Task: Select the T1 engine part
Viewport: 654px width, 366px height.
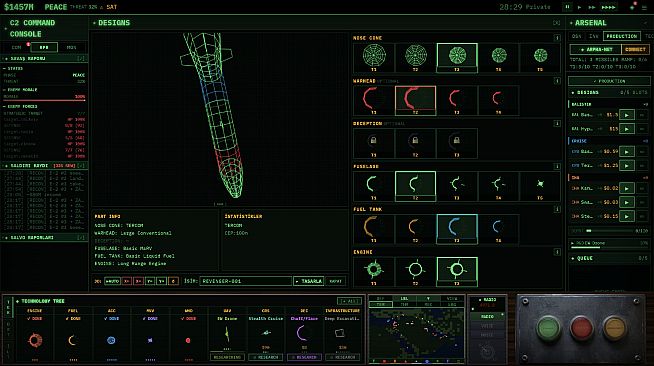Action: [374, 272]
